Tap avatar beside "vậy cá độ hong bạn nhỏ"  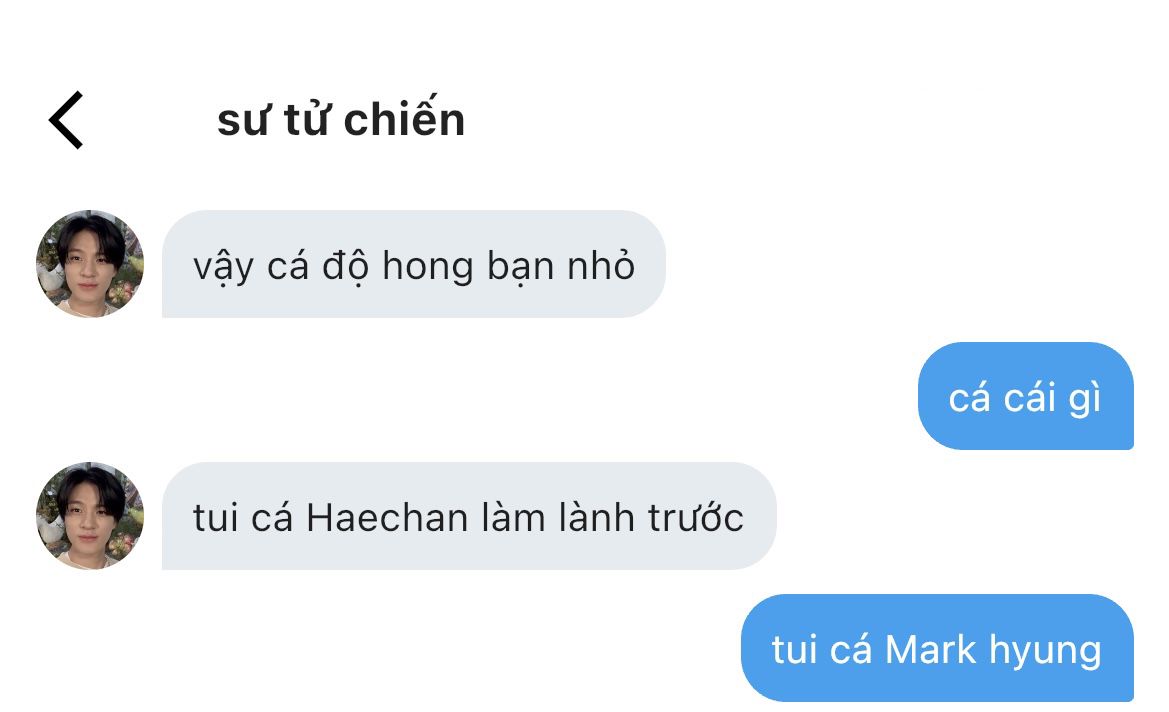[89, 264]
